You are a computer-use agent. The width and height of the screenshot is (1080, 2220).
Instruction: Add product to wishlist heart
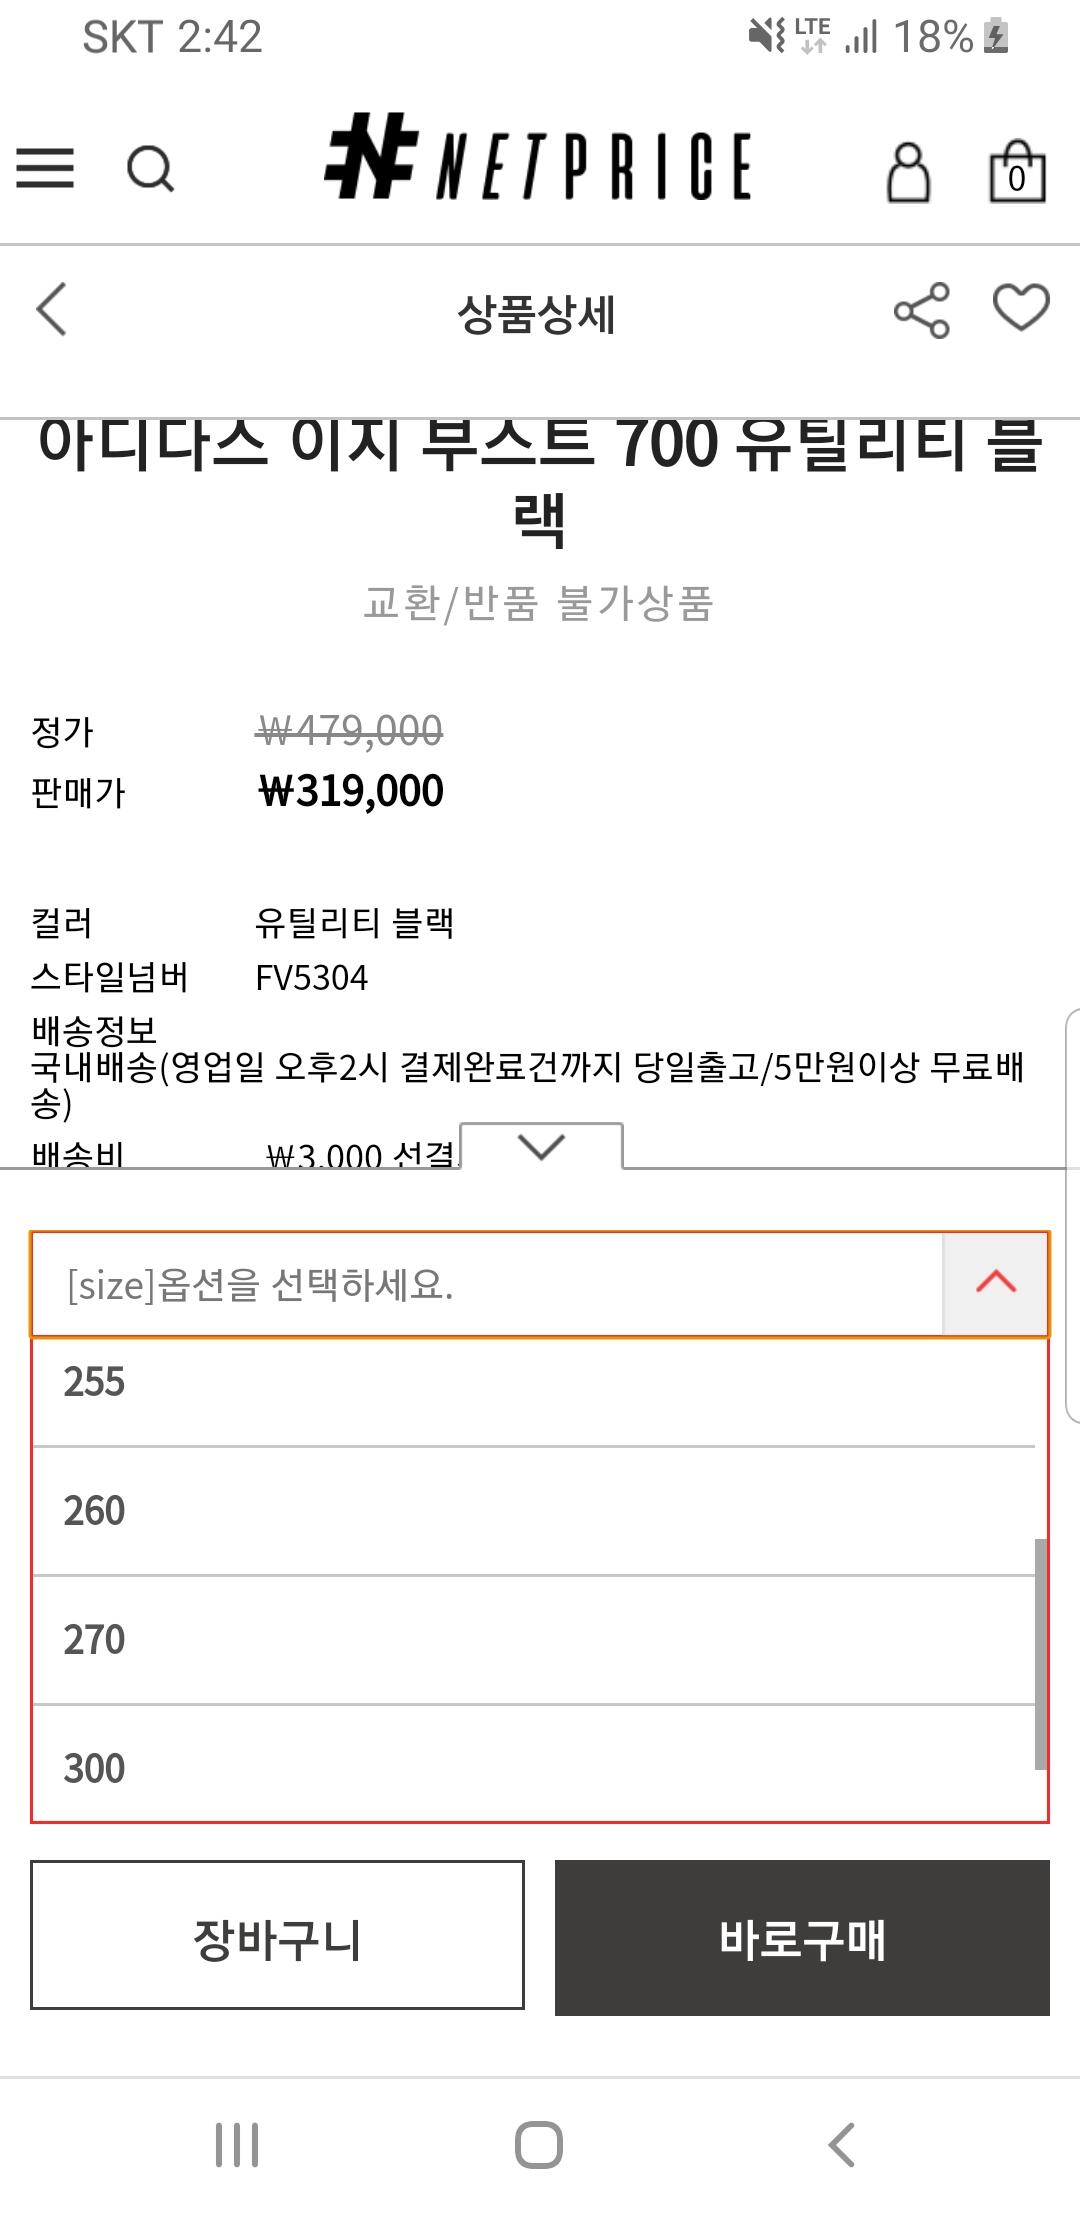(x=1020, y=308)
